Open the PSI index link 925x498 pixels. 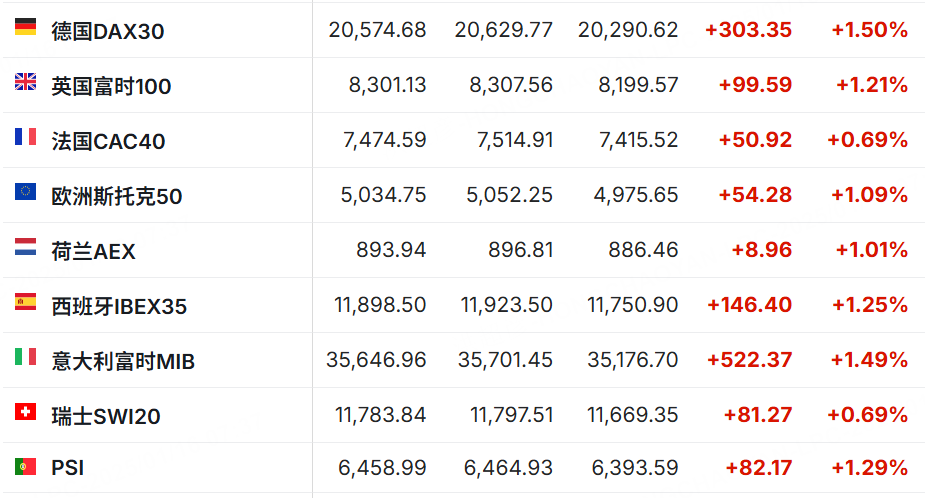pyautogui.click(x=66, y=467)
